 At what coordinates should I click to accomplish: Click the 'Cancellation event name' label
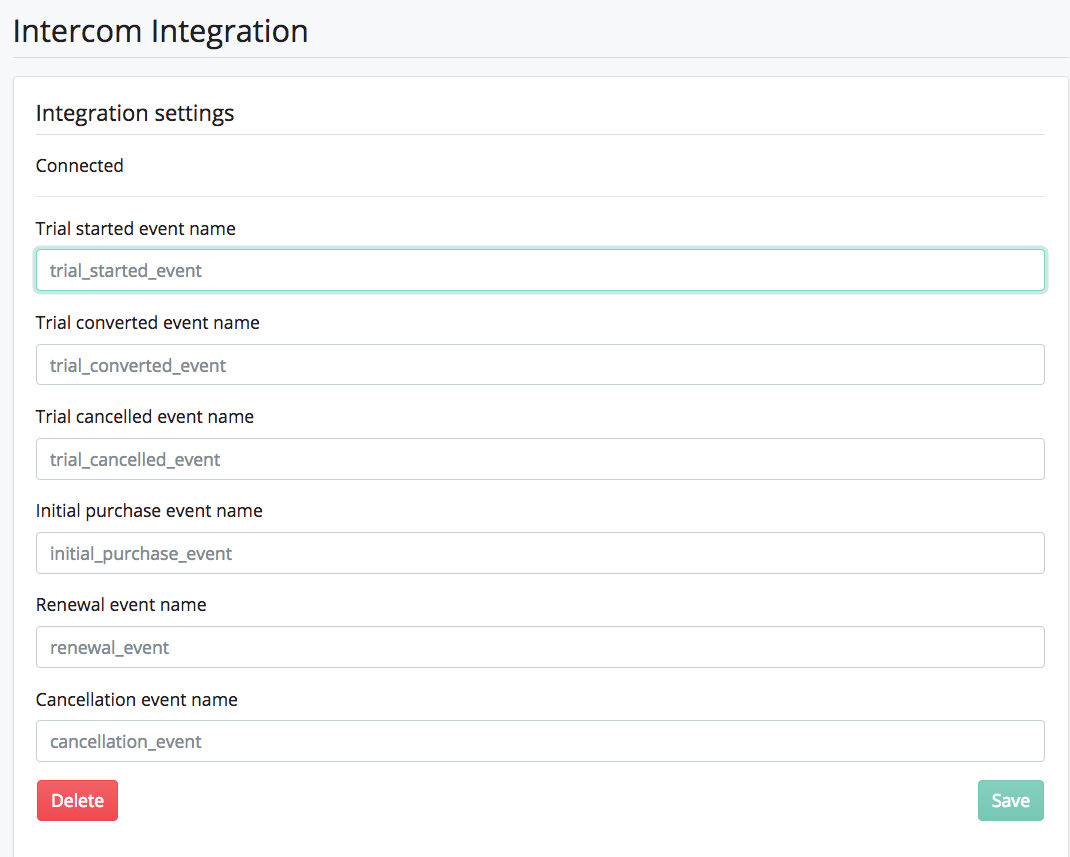136,699
